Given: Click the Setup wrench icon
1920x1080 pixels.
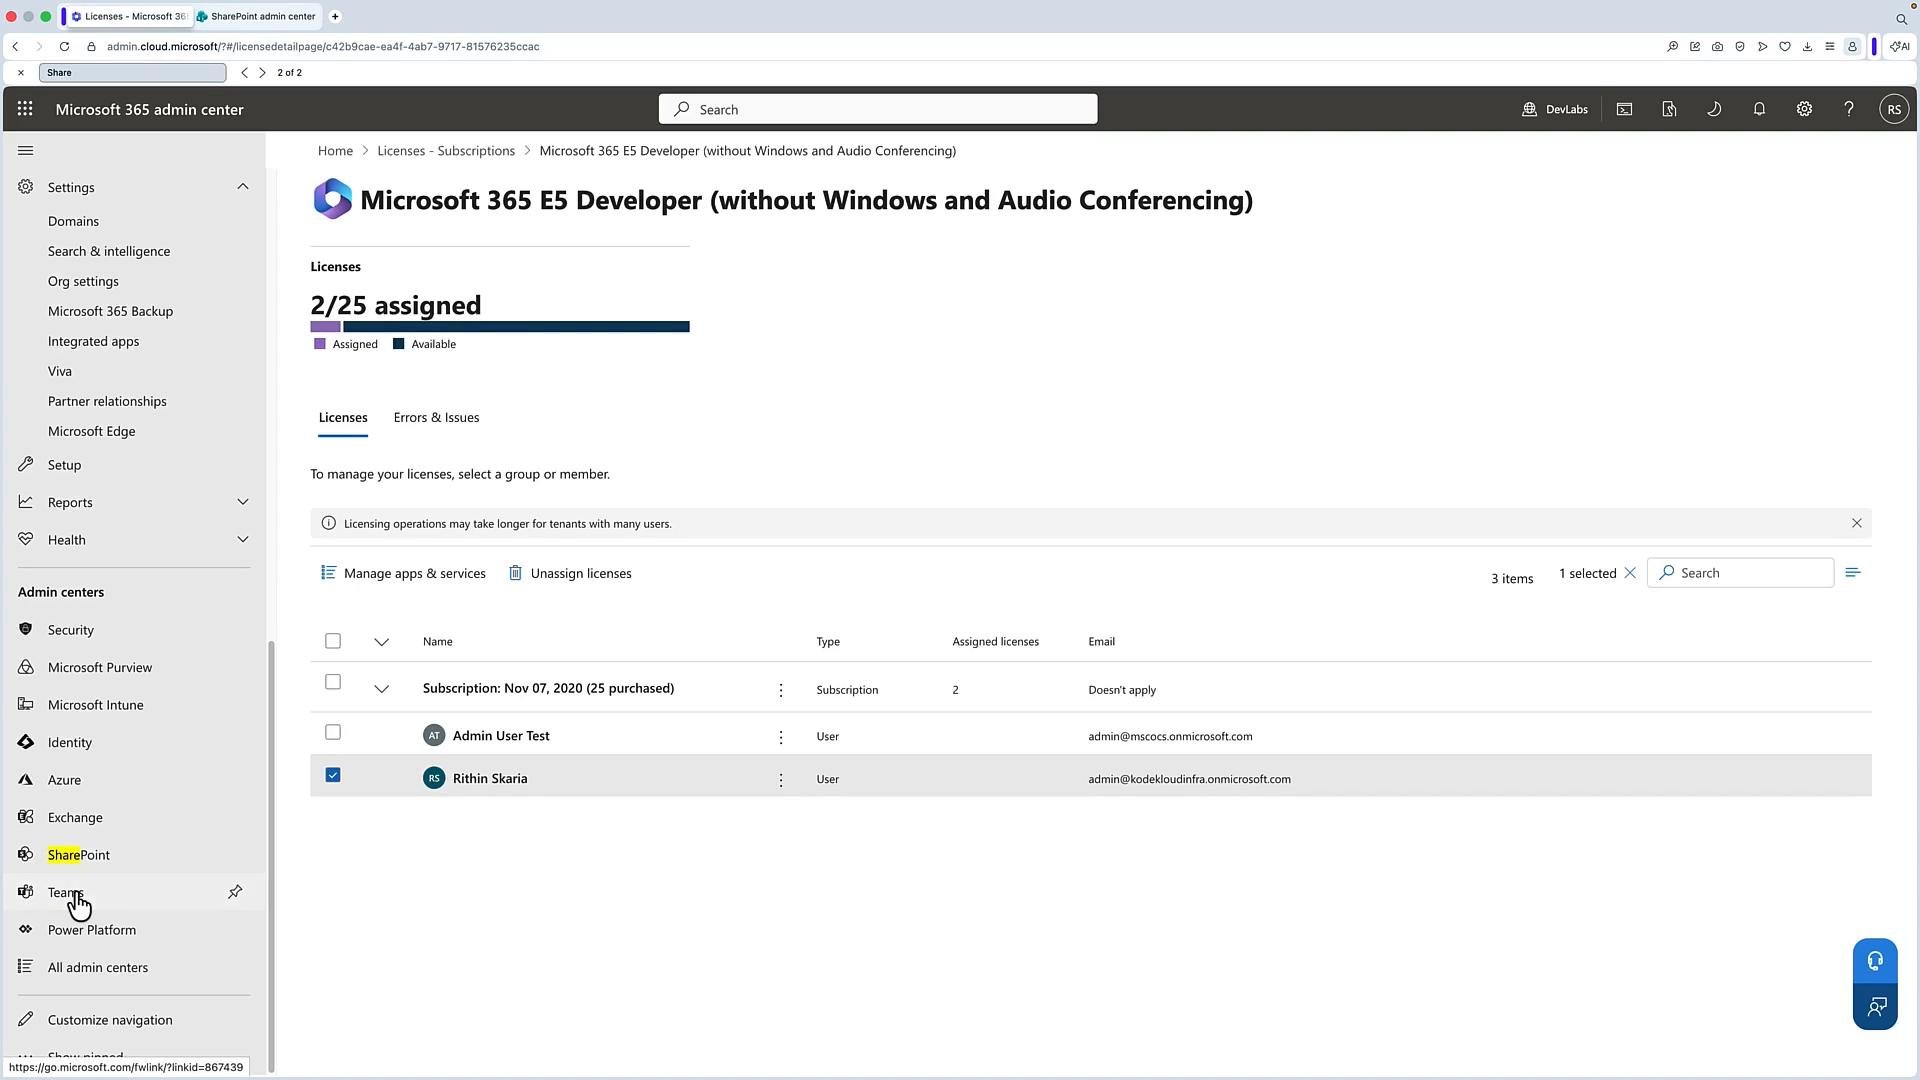Looking at the screenshot, I should tap(26, 465).
